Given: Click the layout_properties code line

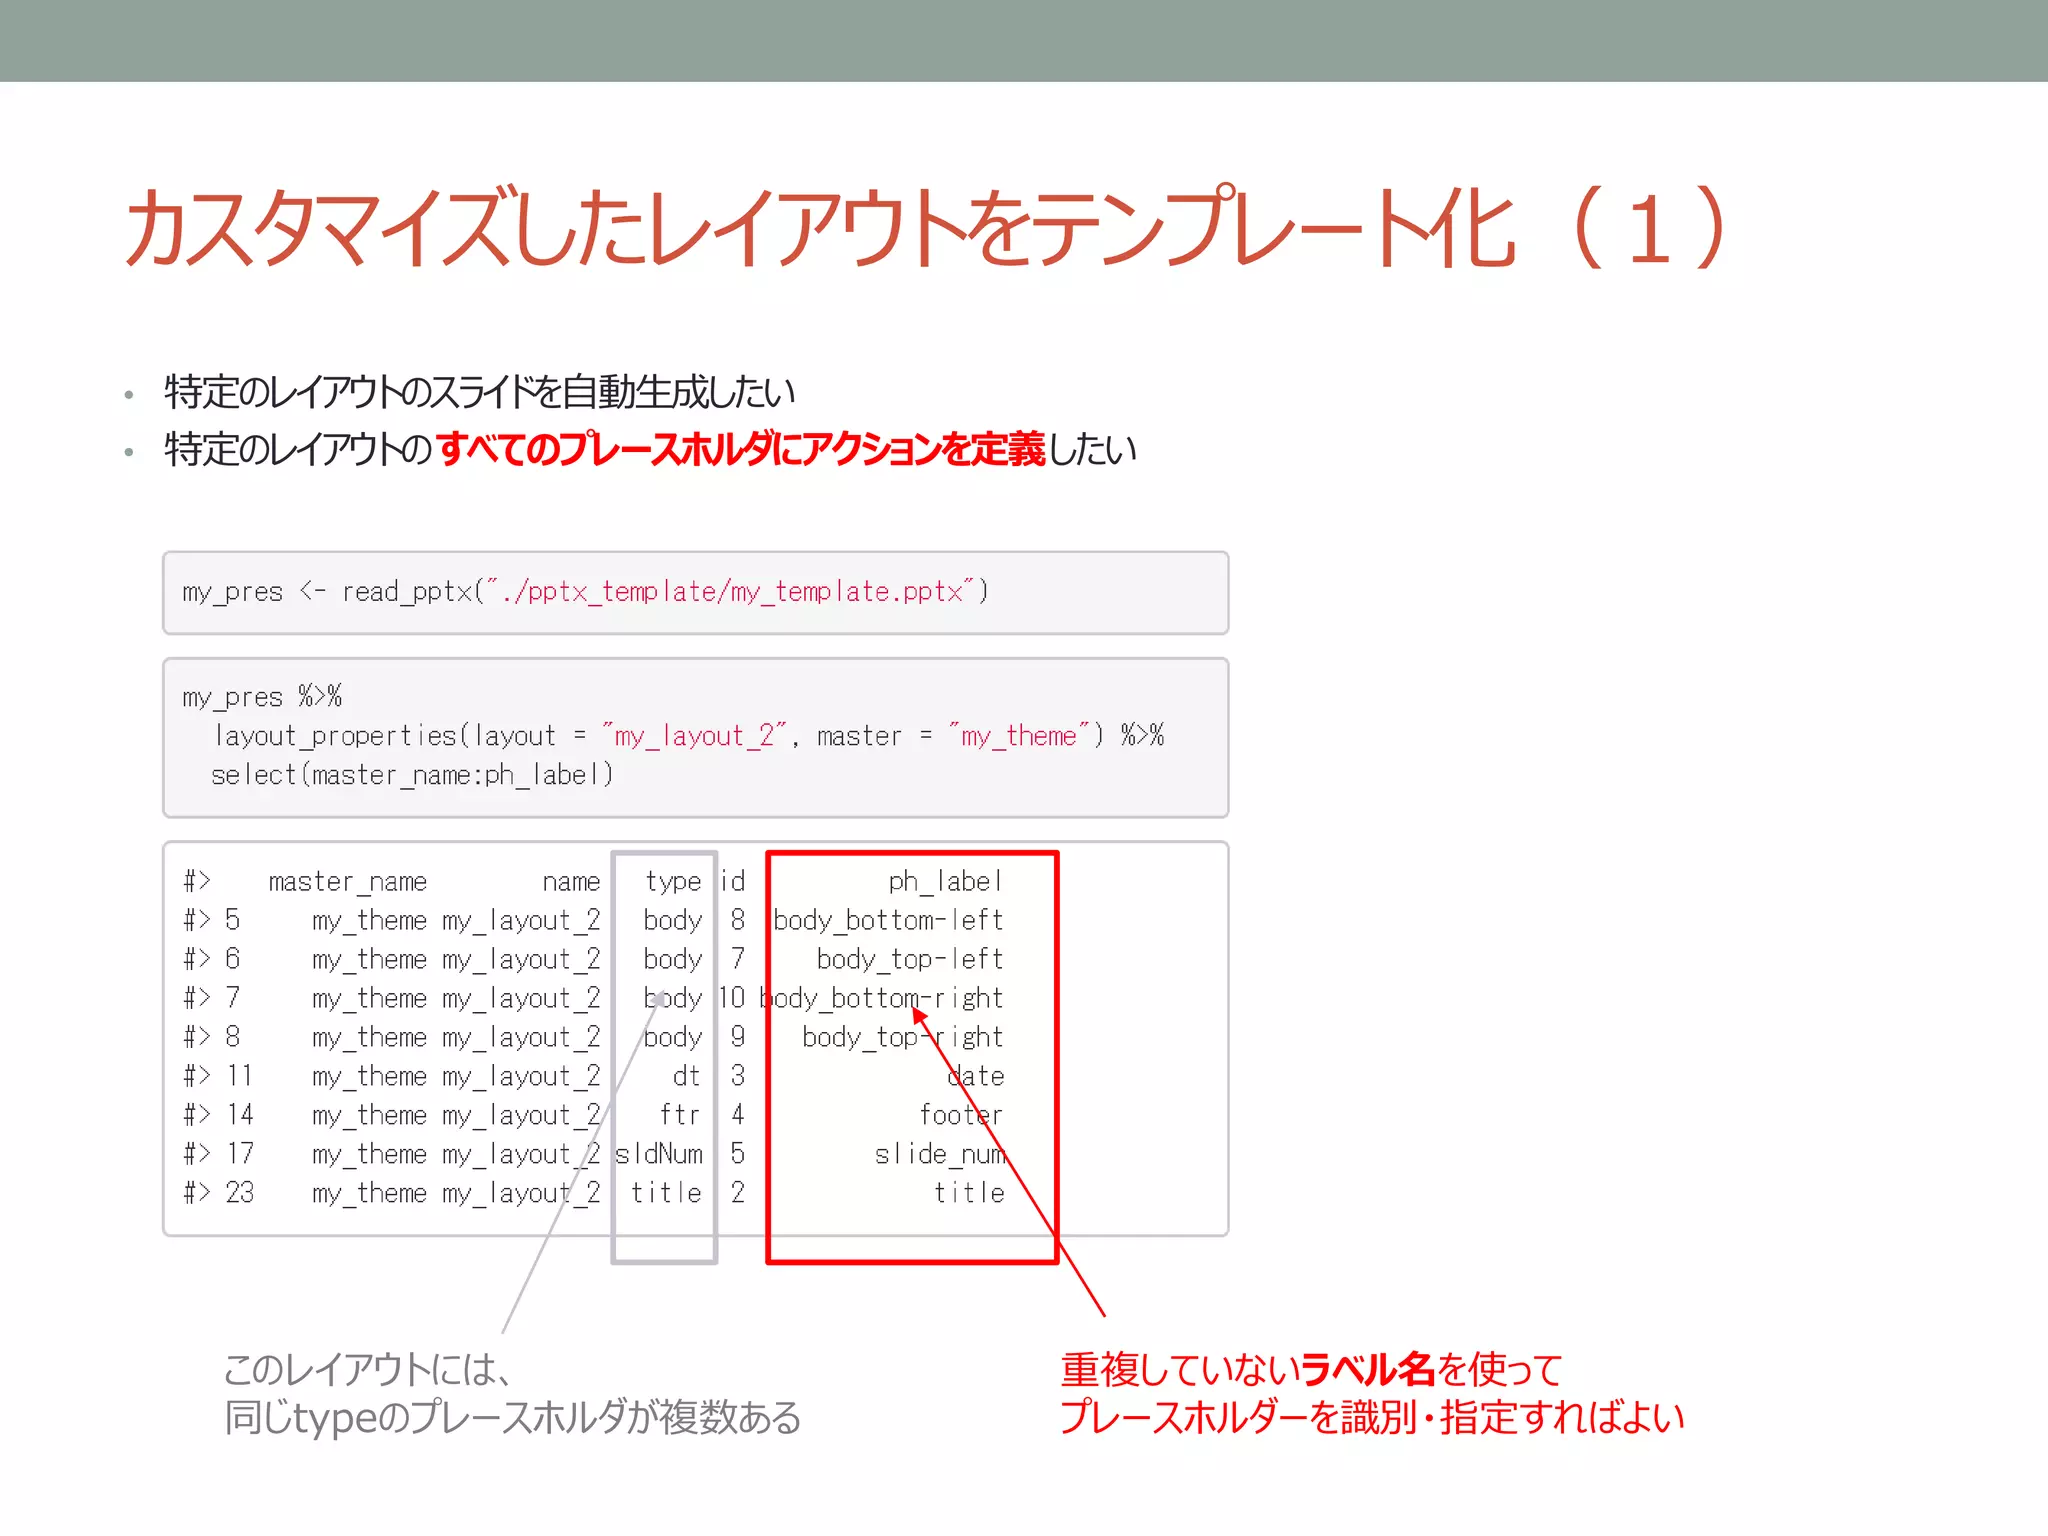Looking at the screenshot, I should pos(688,736).
